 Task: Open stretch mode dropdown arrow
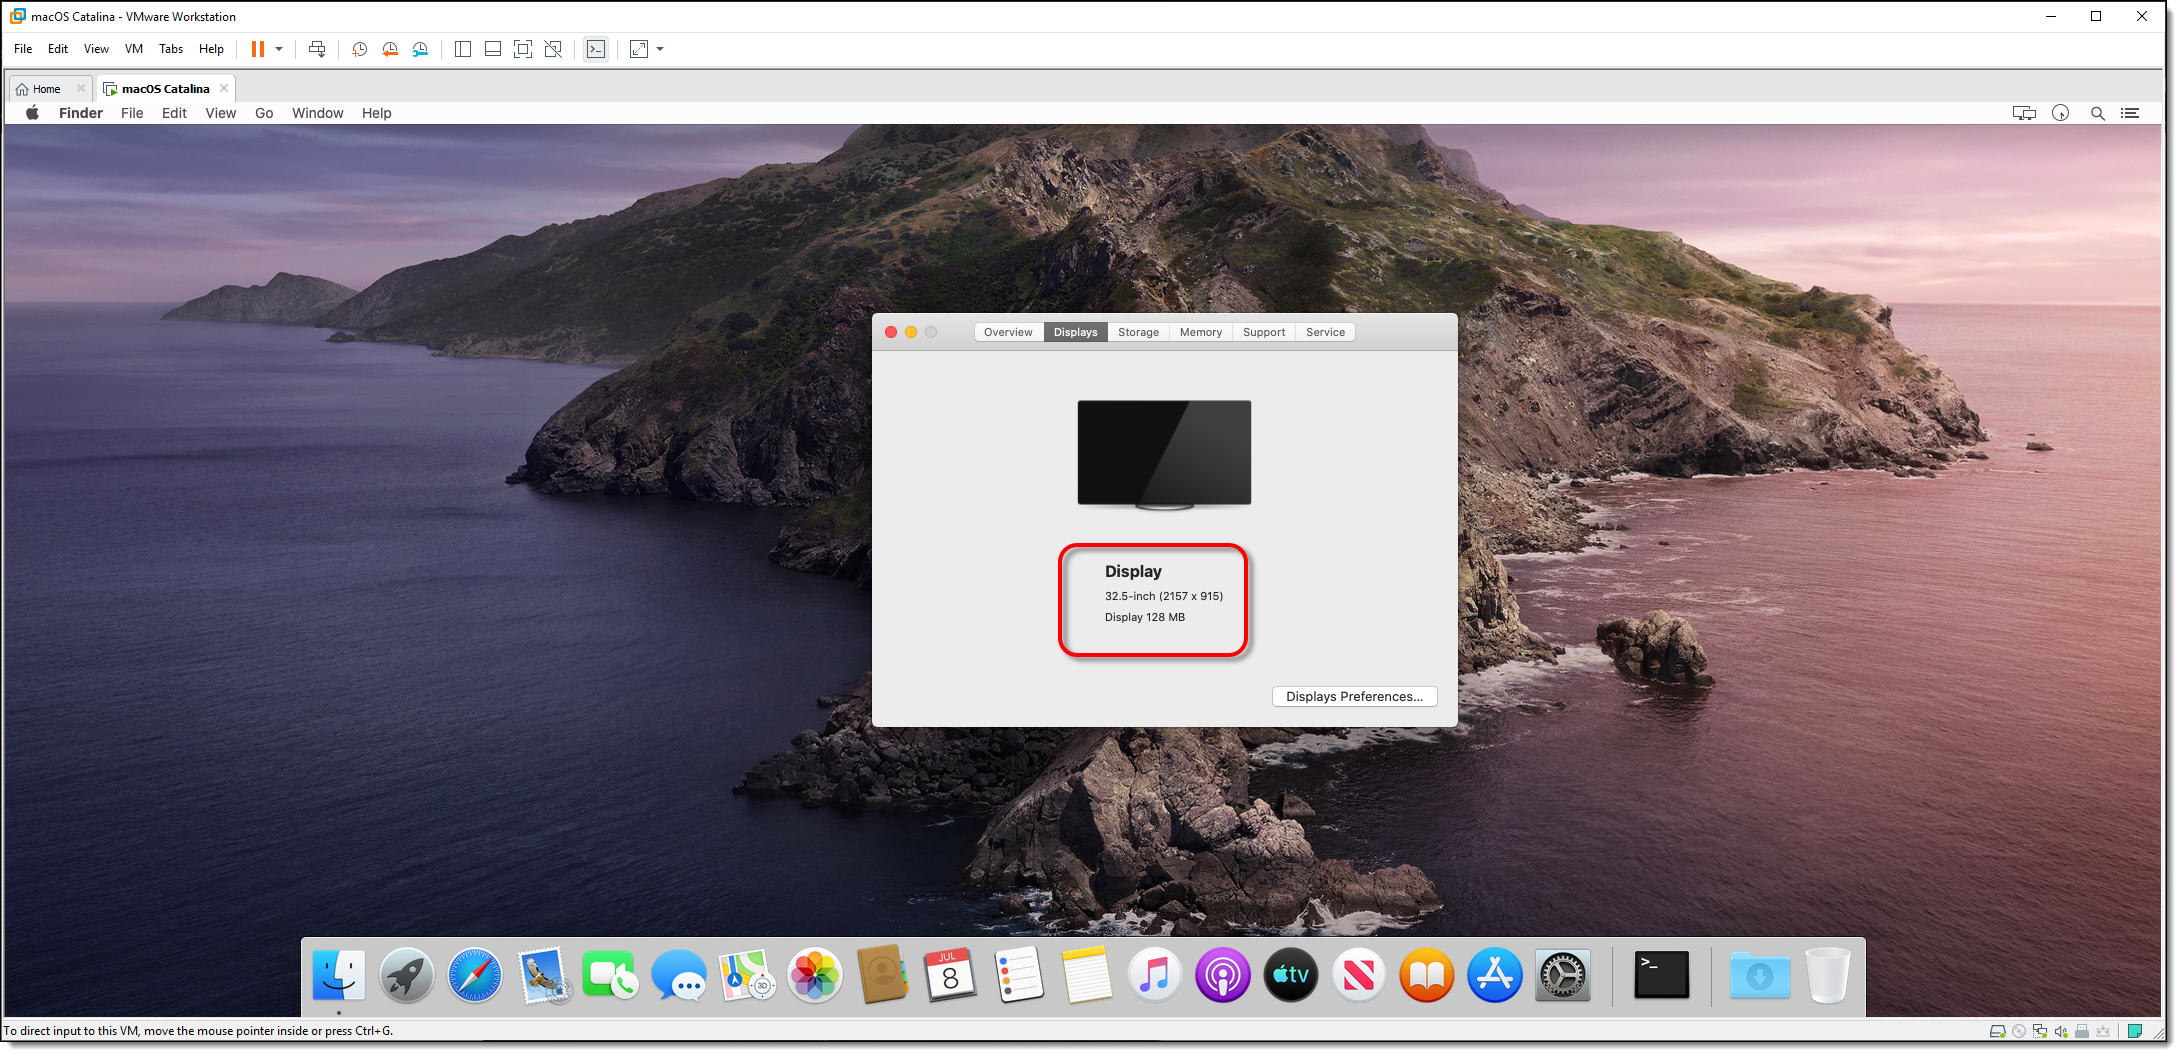(660, 49)
